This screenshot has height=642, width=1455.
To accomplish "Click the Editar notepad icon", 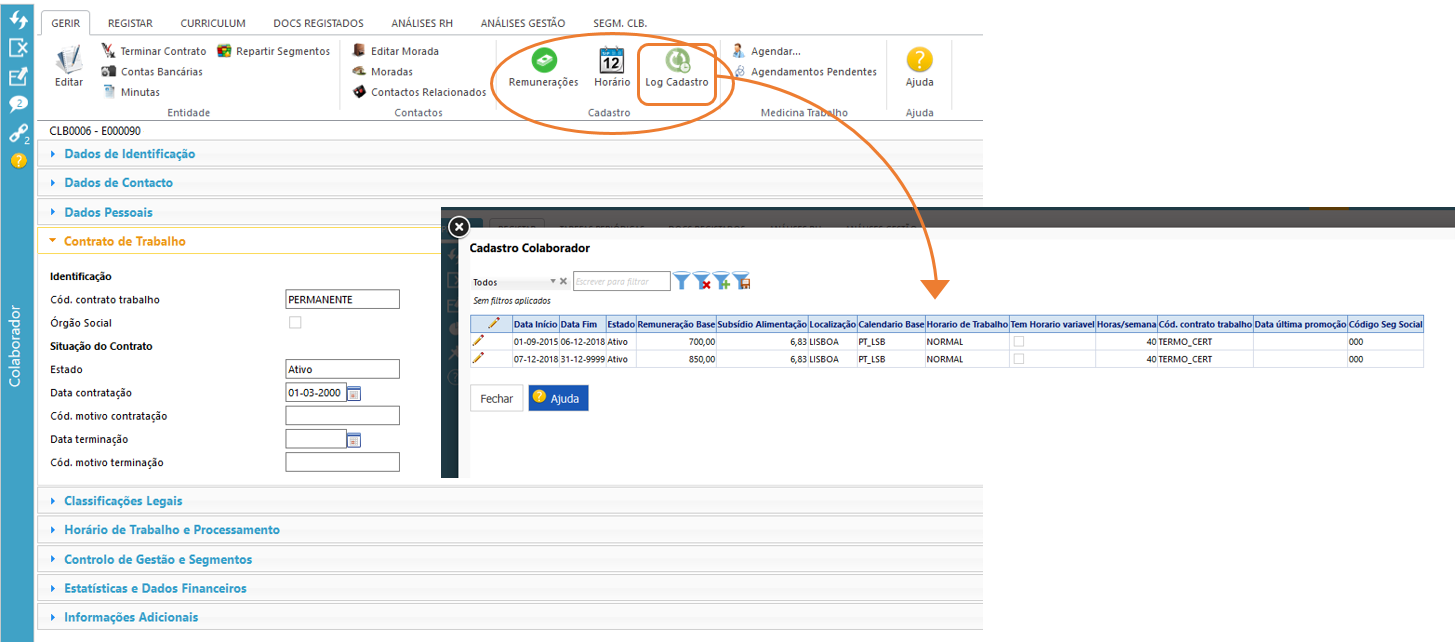I will coord(69,62).
